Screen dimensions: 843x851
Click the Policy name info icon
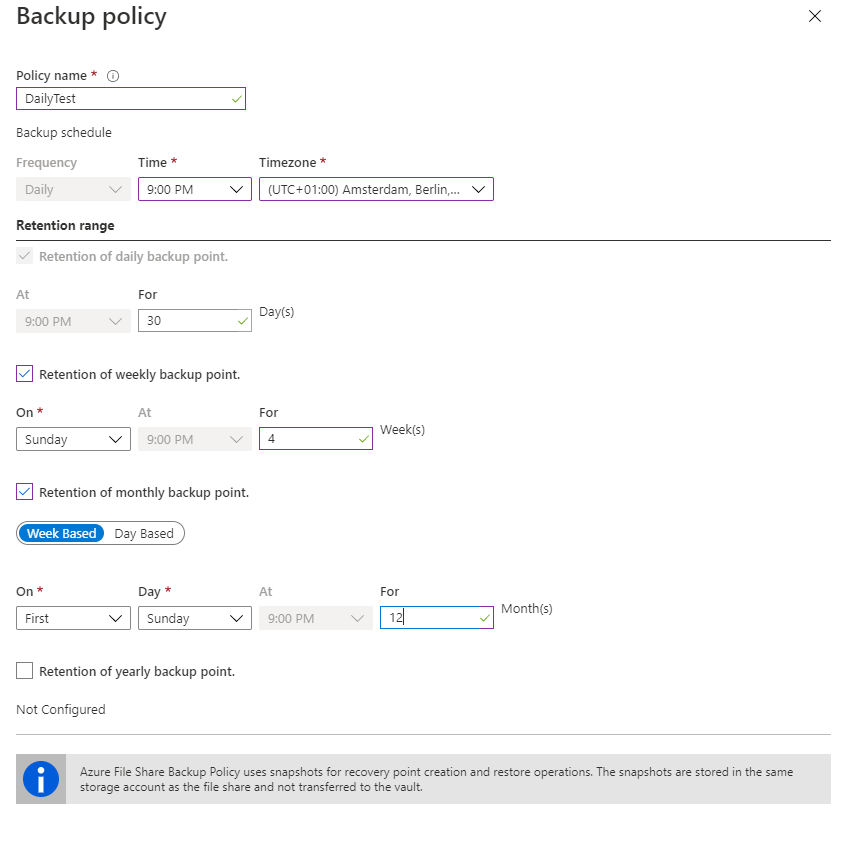click(x=113, y=76)
